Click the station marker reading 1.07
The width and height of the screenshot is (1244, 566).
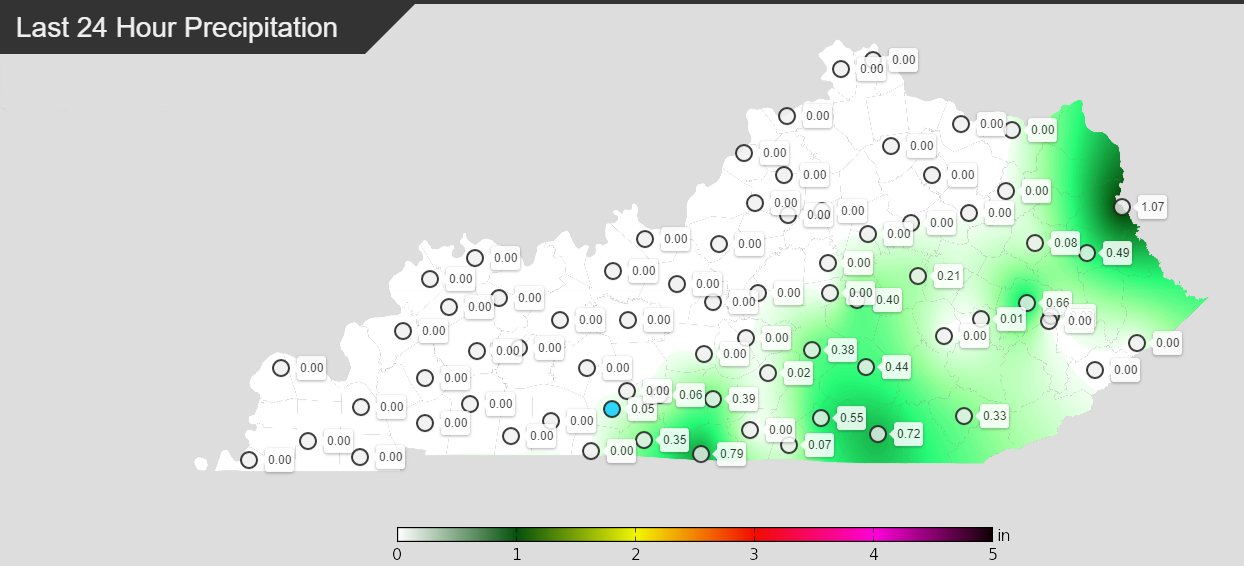(x=1122, y=207)
